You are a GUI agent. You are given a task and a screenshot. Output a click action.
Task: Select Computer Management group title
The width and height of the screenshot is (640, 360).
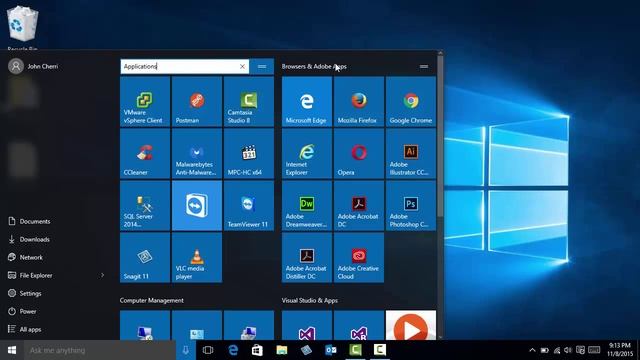coord(151,300)
